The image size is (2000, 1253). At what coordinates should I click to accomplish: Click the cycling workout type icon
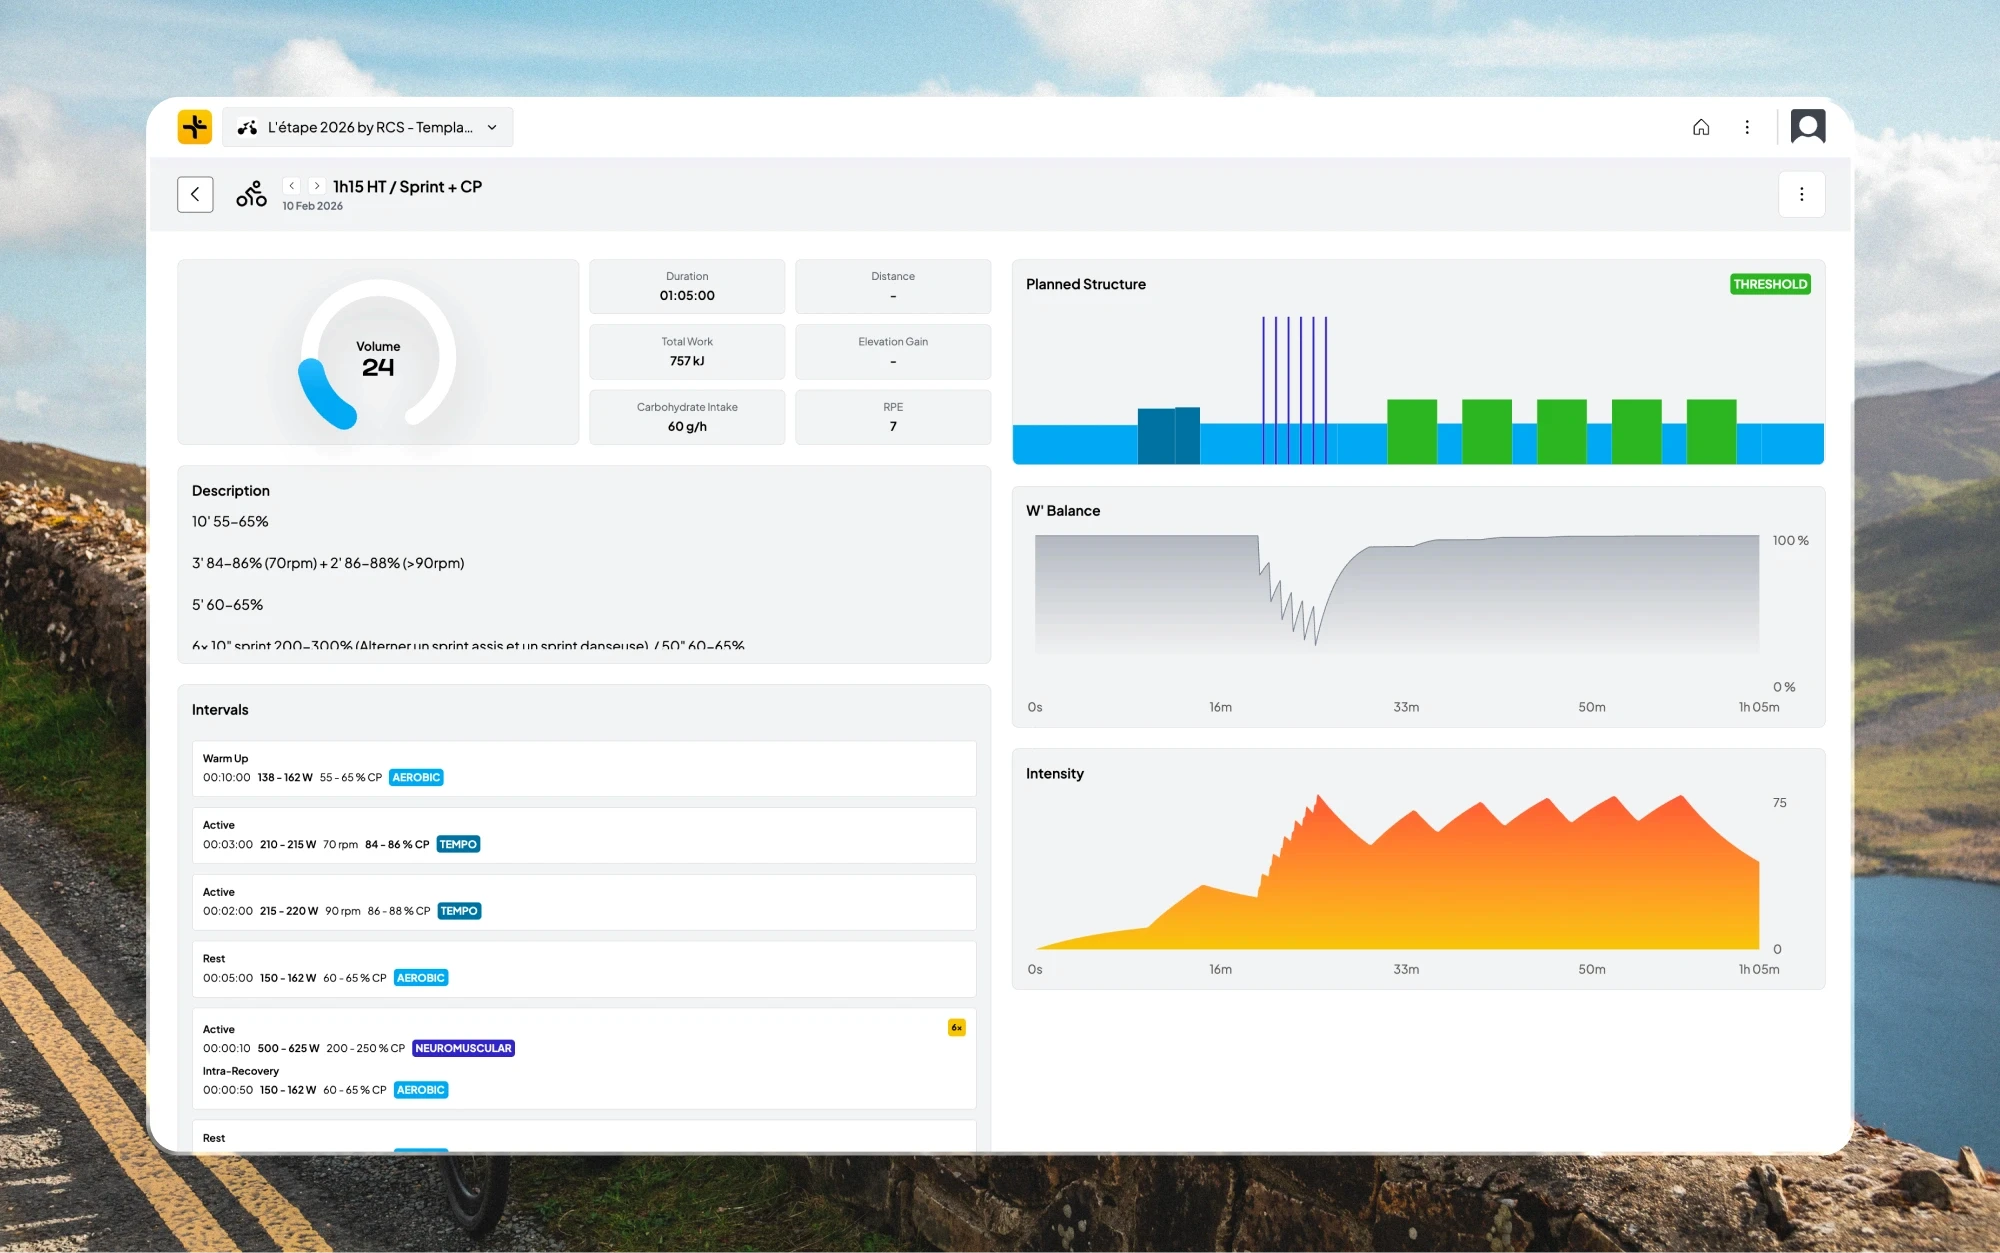[251, 194]
